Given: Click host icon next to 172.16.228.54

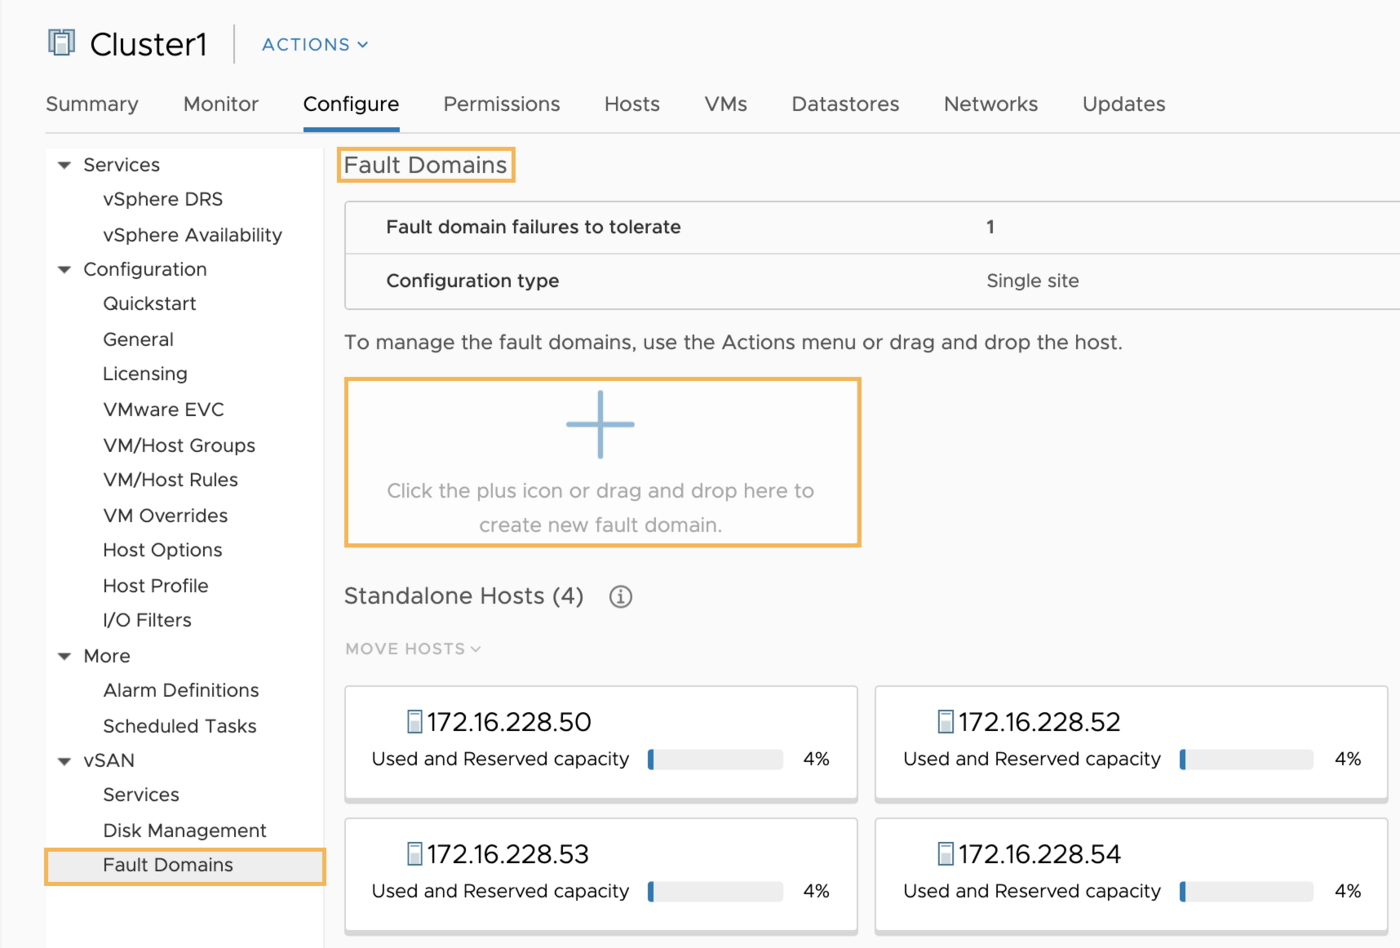Looking at the screenshot, I should pos(945,854).
